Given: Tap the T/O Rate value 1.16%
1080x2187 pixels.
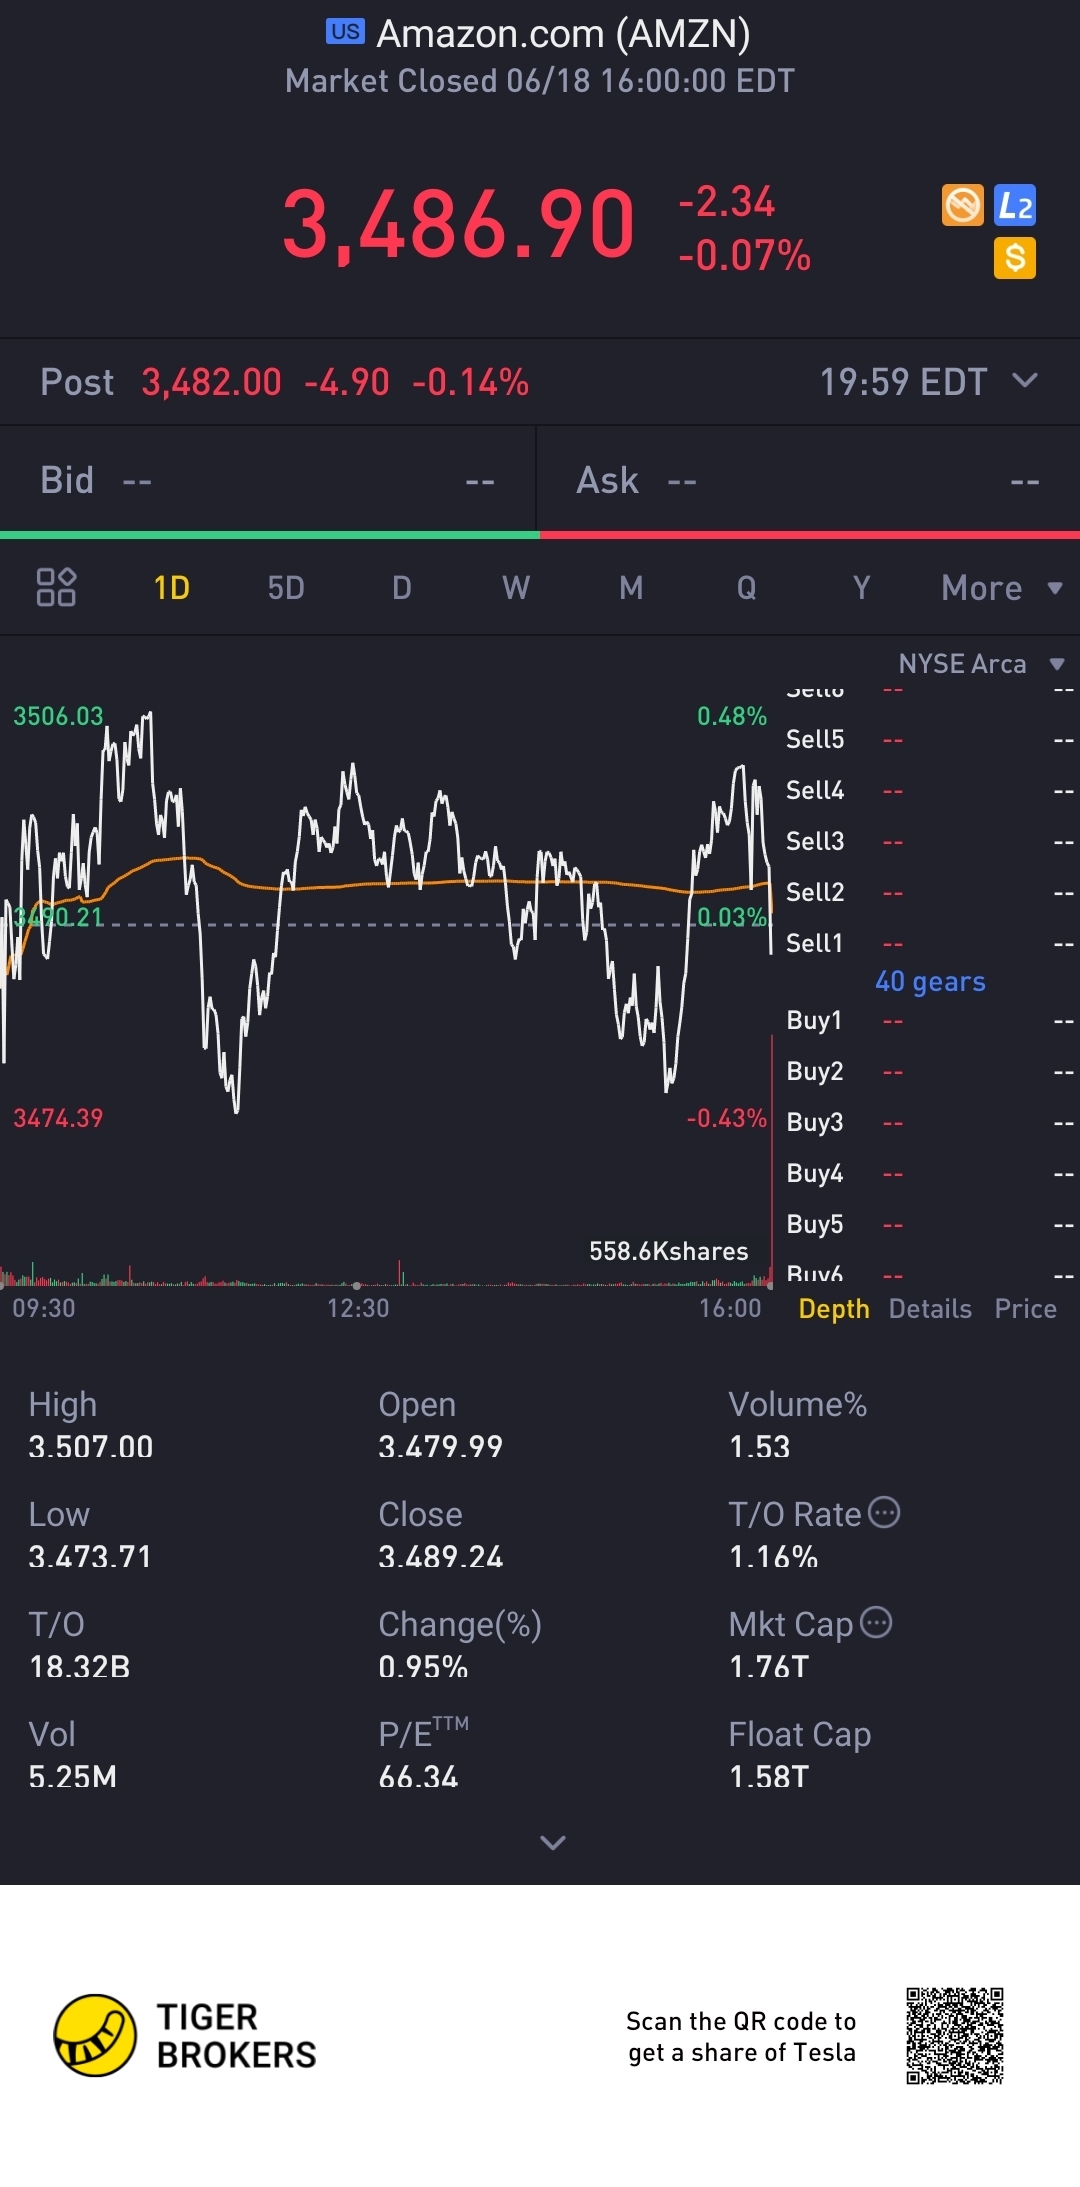Looking at the screenshot, I should (773, 1556).
